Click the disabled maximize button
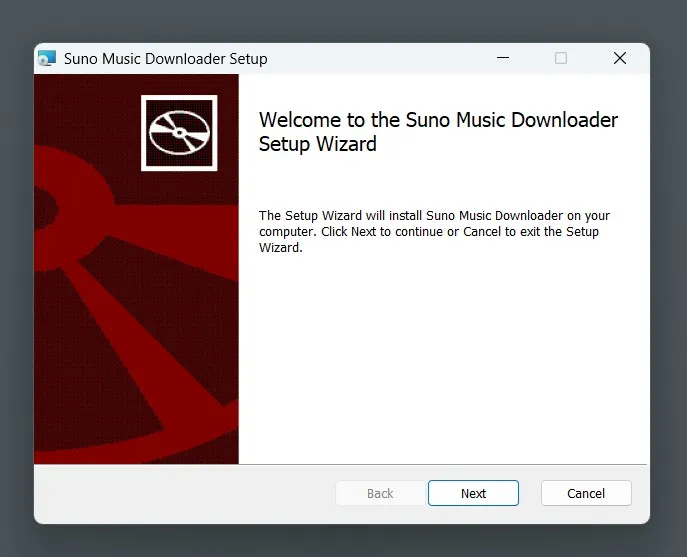The image size is (687, 557). (561, 58)
